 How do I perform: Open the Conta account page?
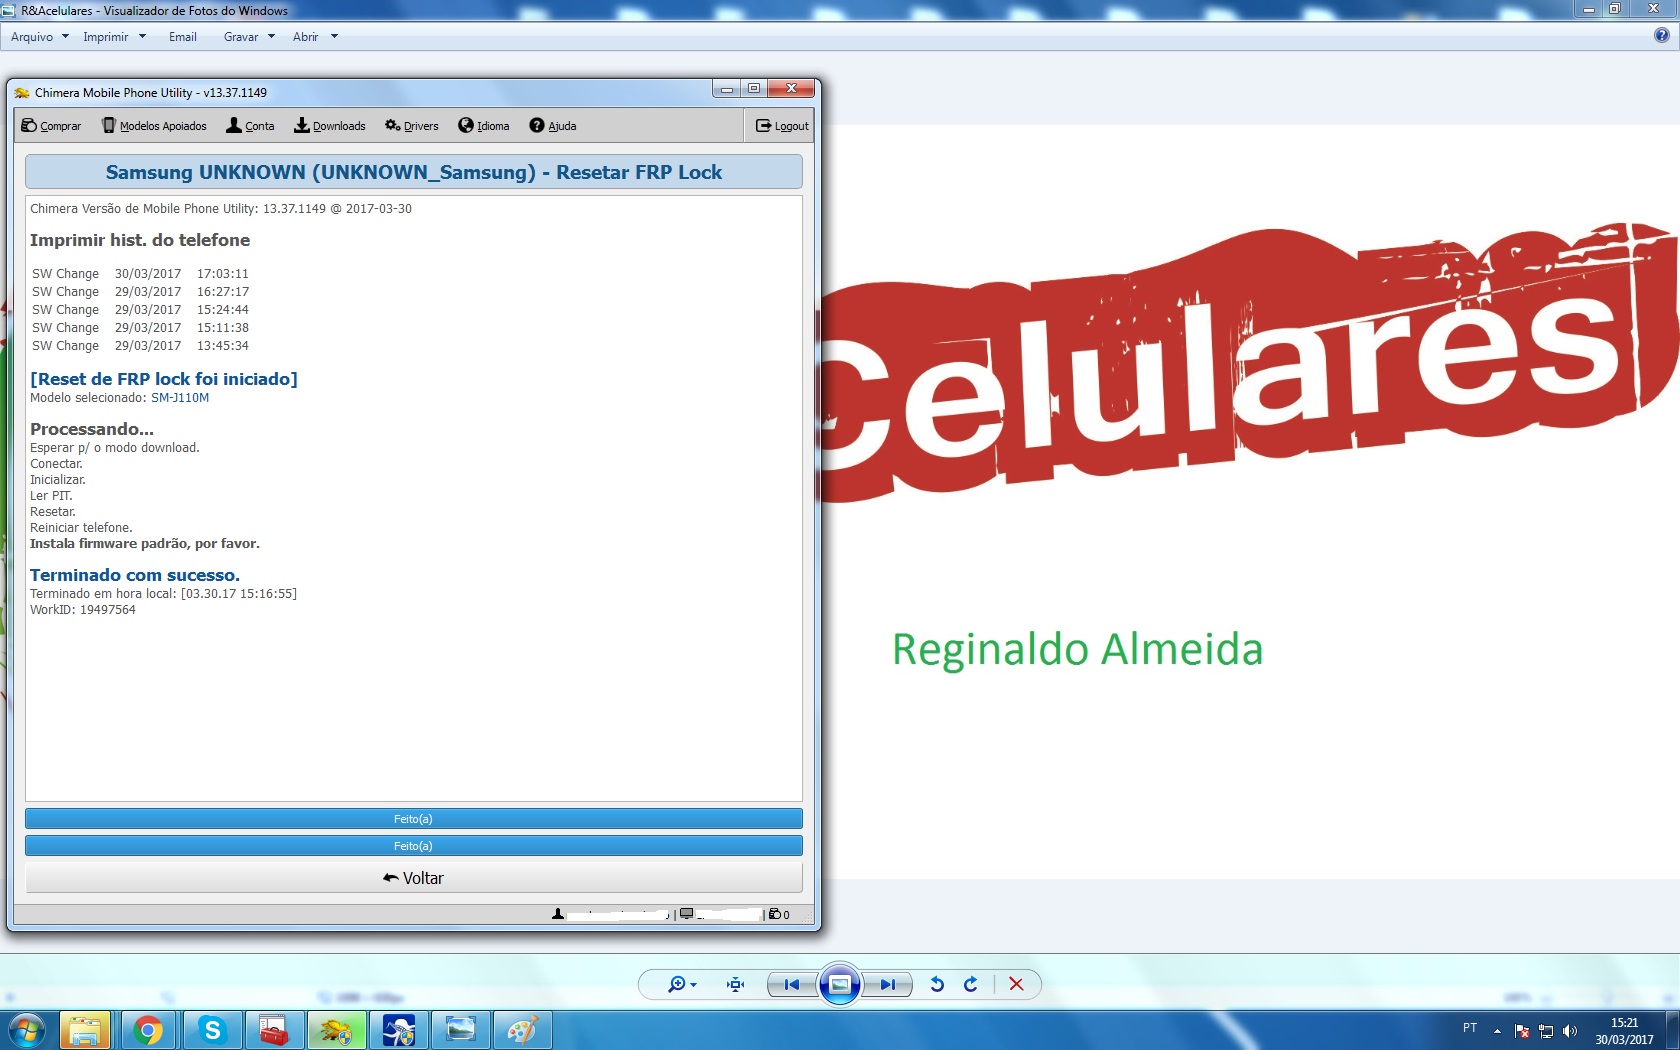coord(250,126)
